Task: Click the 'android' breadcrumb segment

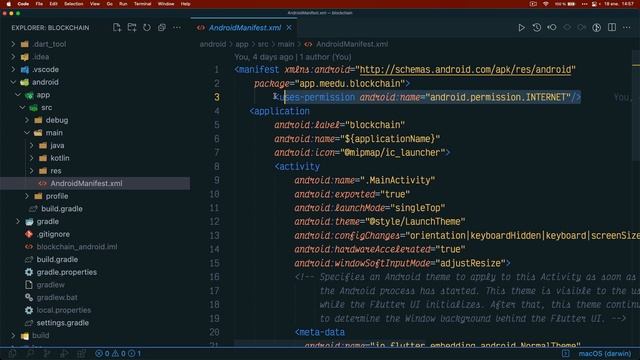Action: point(213,44)
